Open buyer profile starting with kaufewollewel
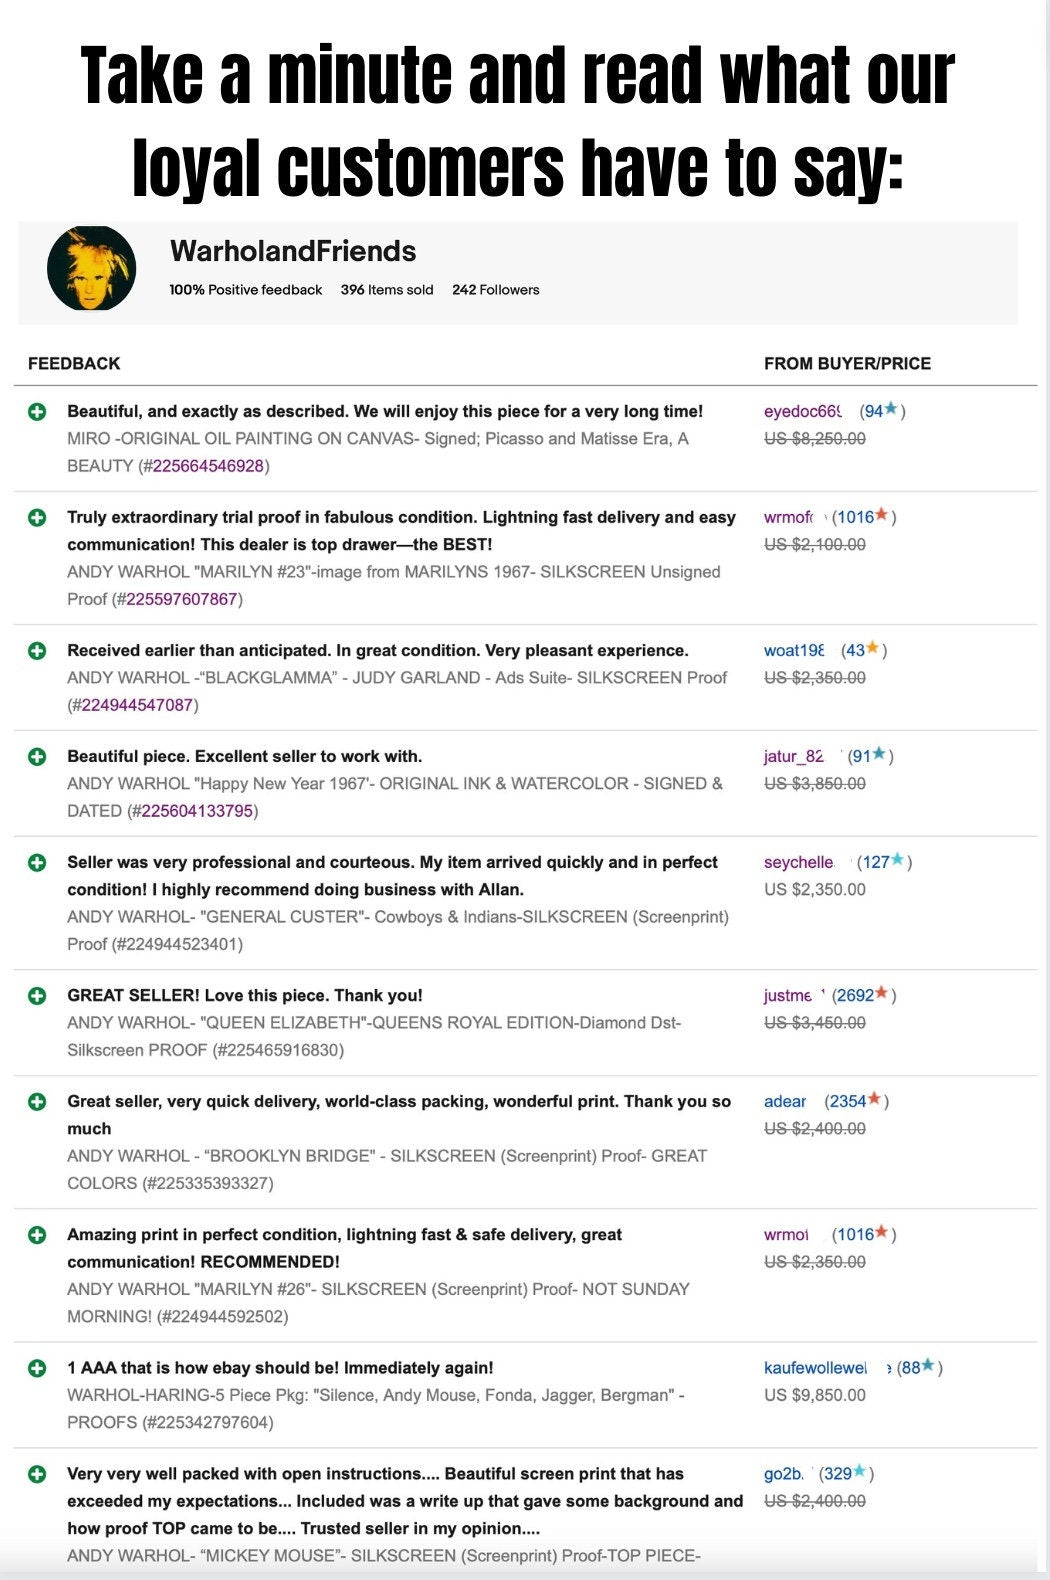1050x1580 pixels. [815, 1368]
